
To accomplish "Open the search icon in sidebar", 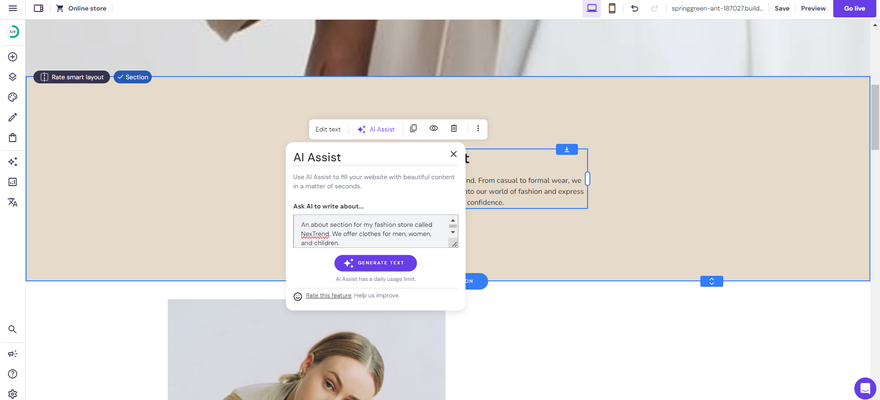I will (x=12, y=329).
